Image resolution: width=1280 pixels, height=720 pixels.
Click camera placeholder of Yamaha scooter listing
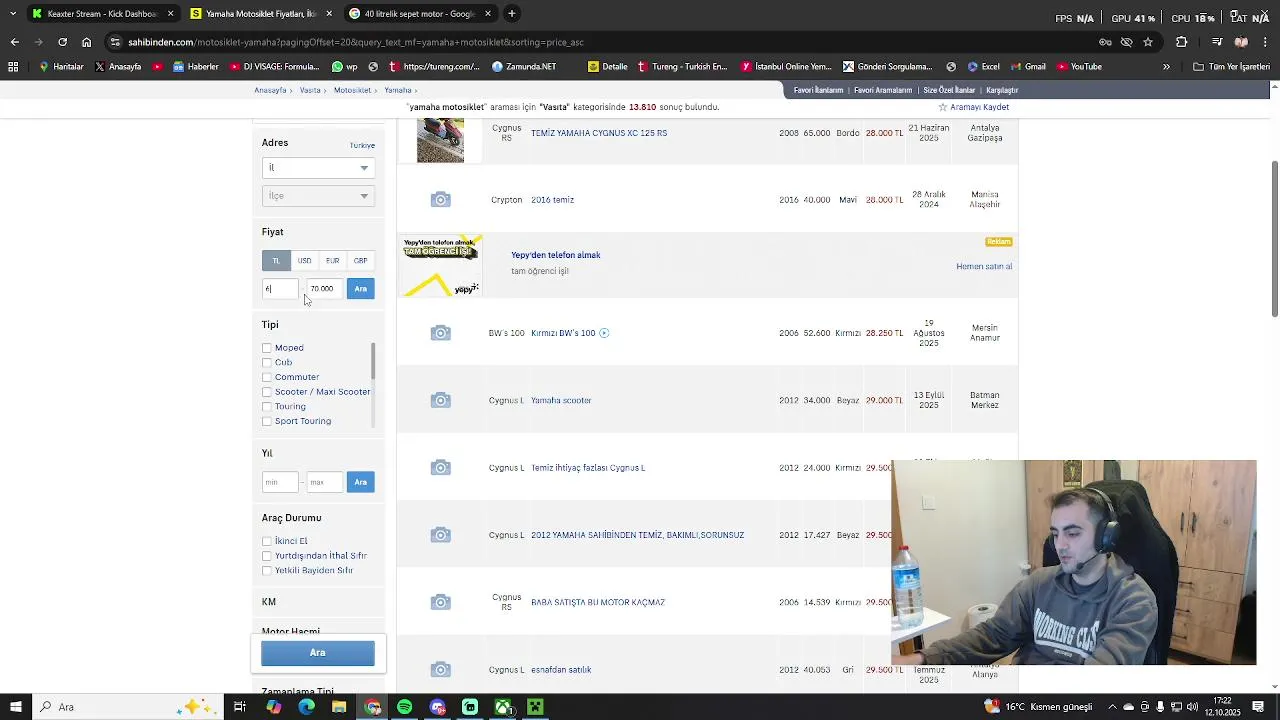tap(440, 400)
